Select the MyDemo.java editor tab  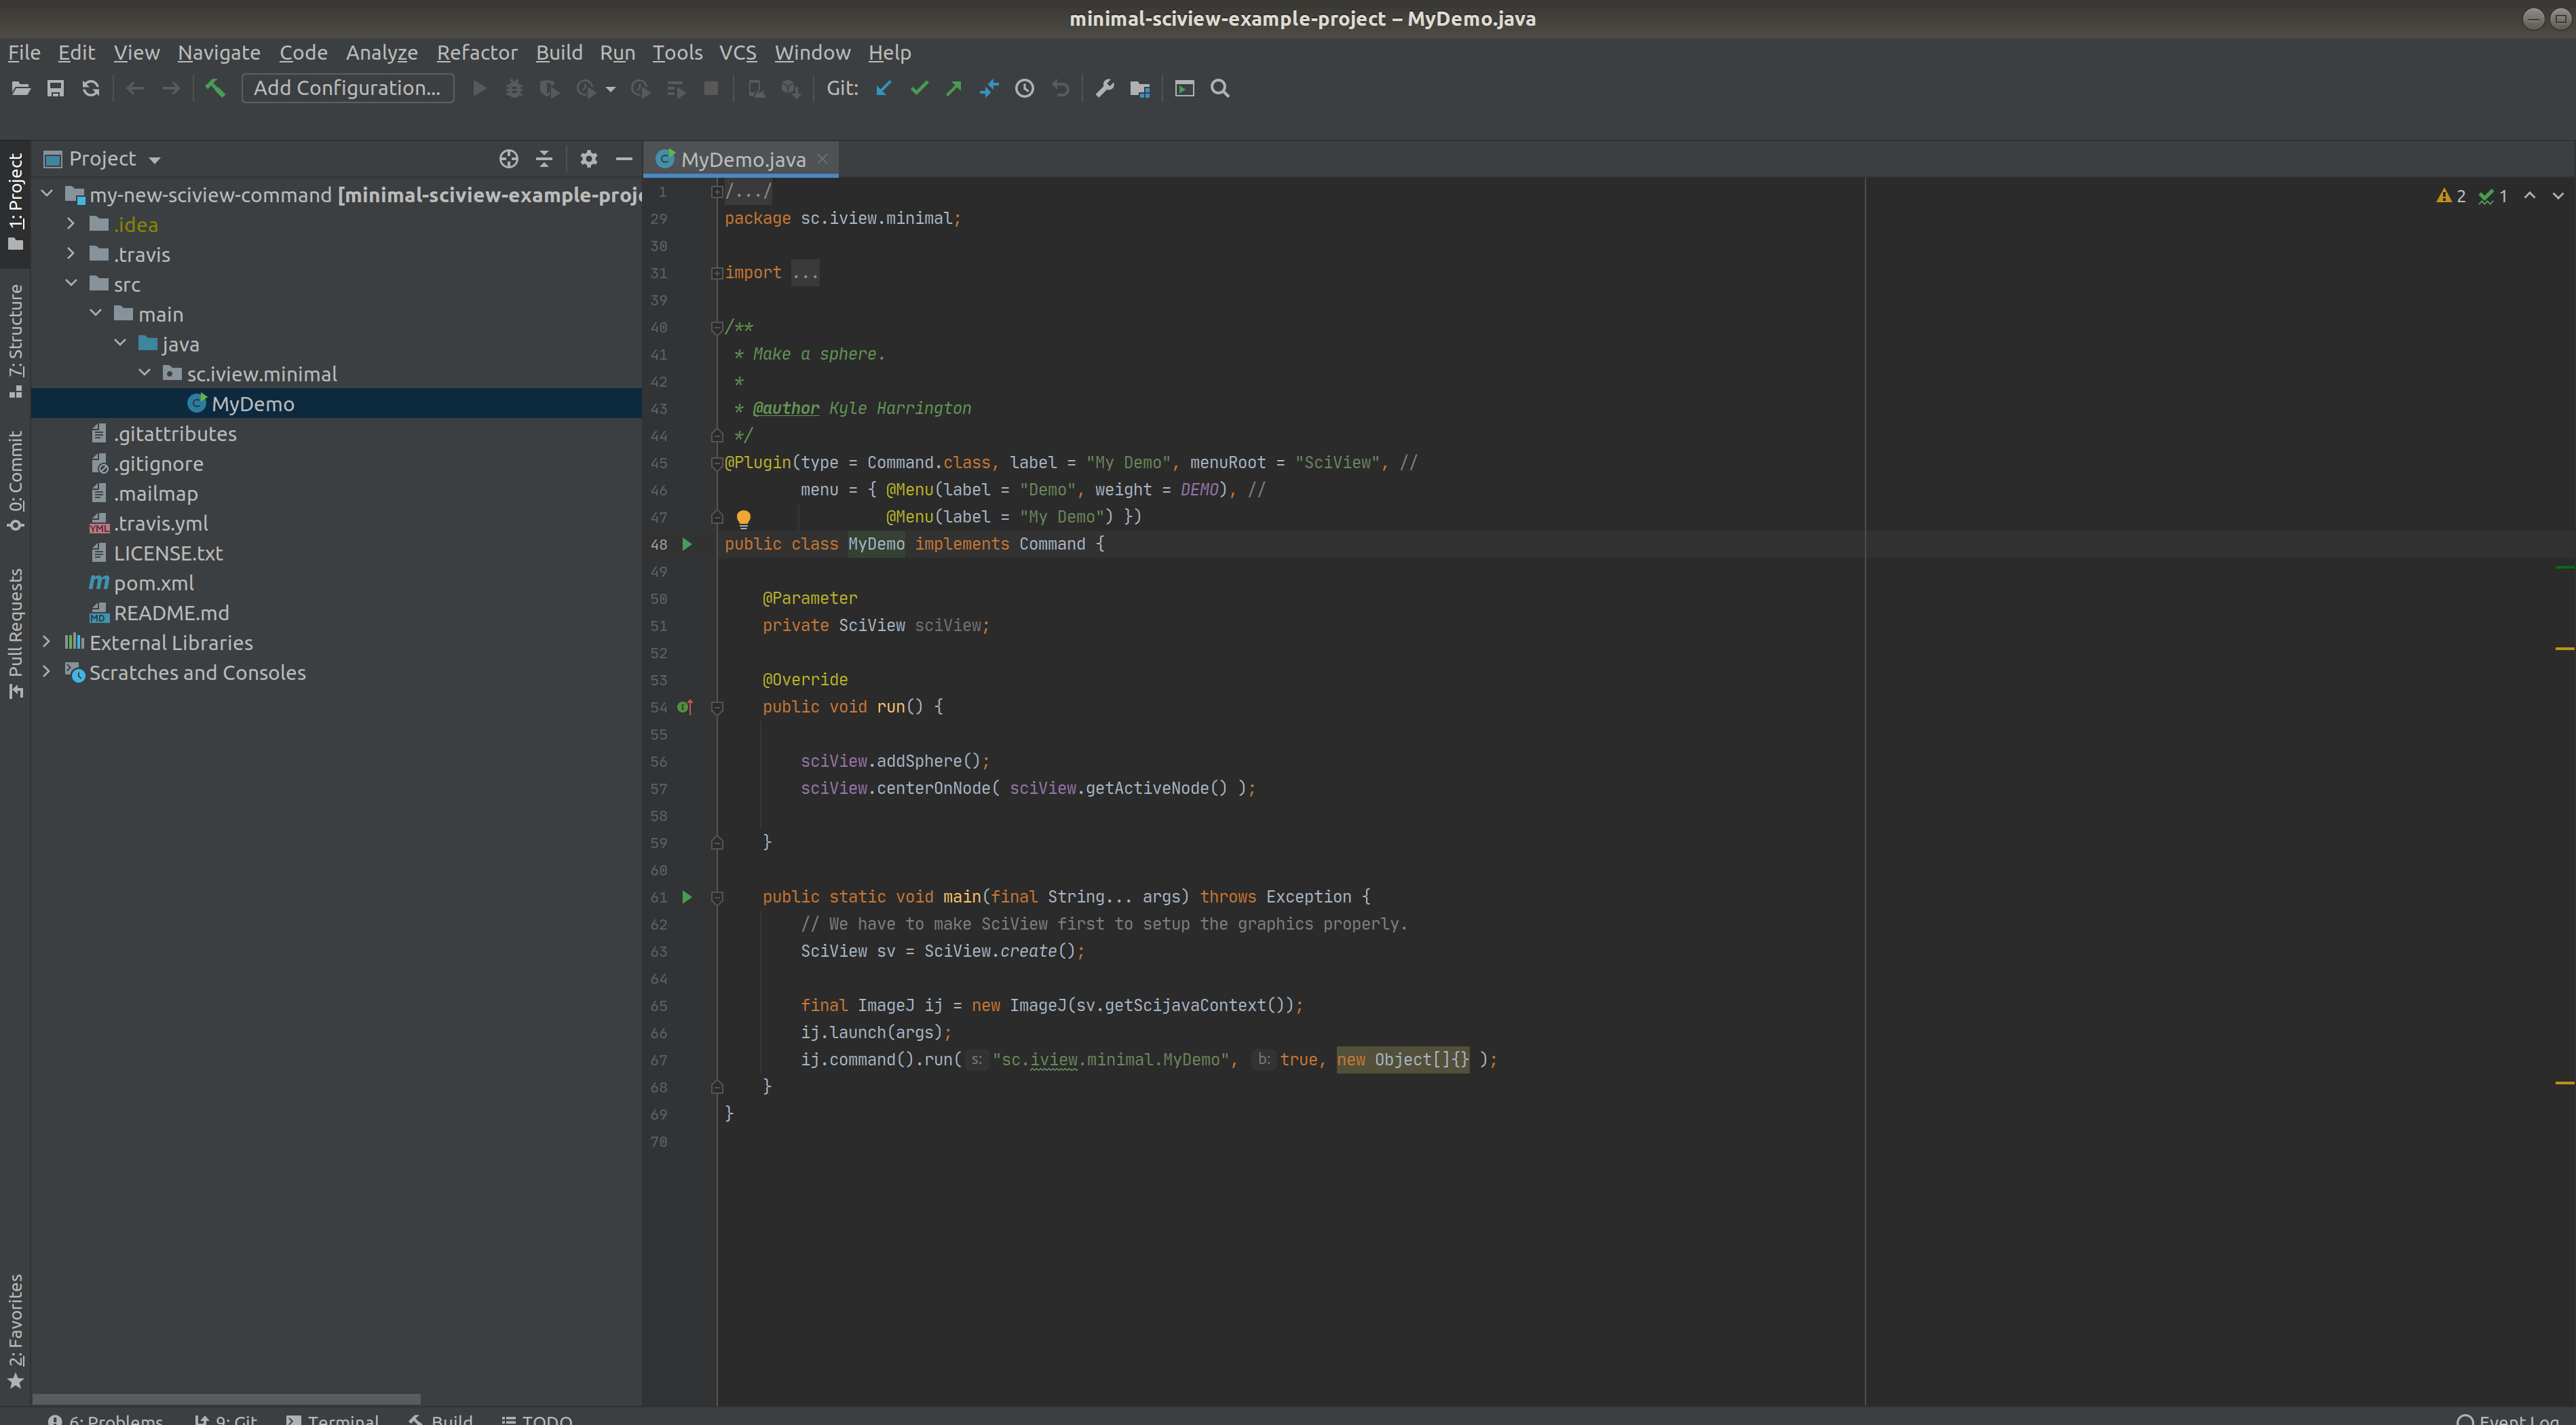742,159
